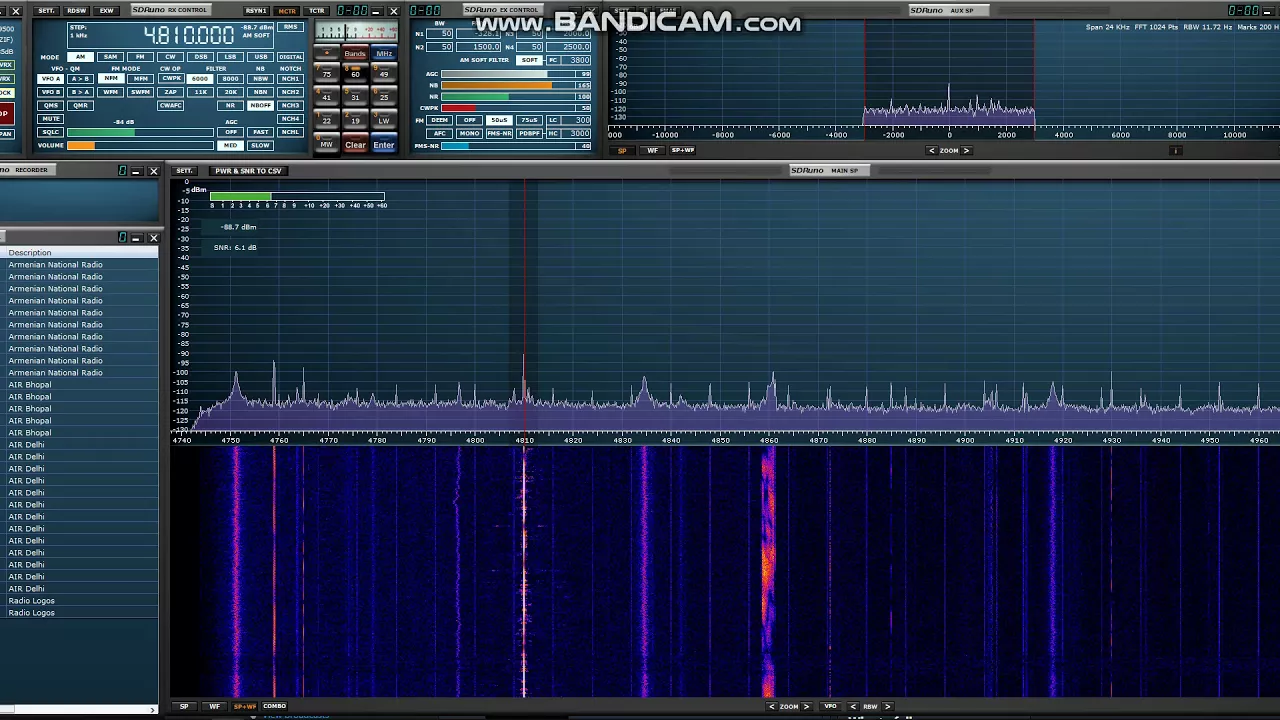The image size is (1280, 720).
Task: Select the 22 meter band key
Action: pyautogui.click(x=326, y=119)
